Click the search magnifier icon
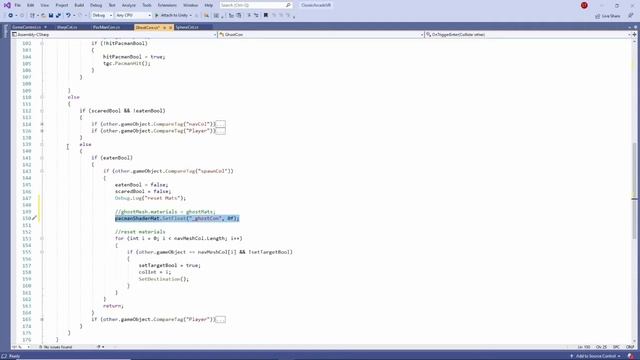This screenshot has width=640, height=360. 288,5
